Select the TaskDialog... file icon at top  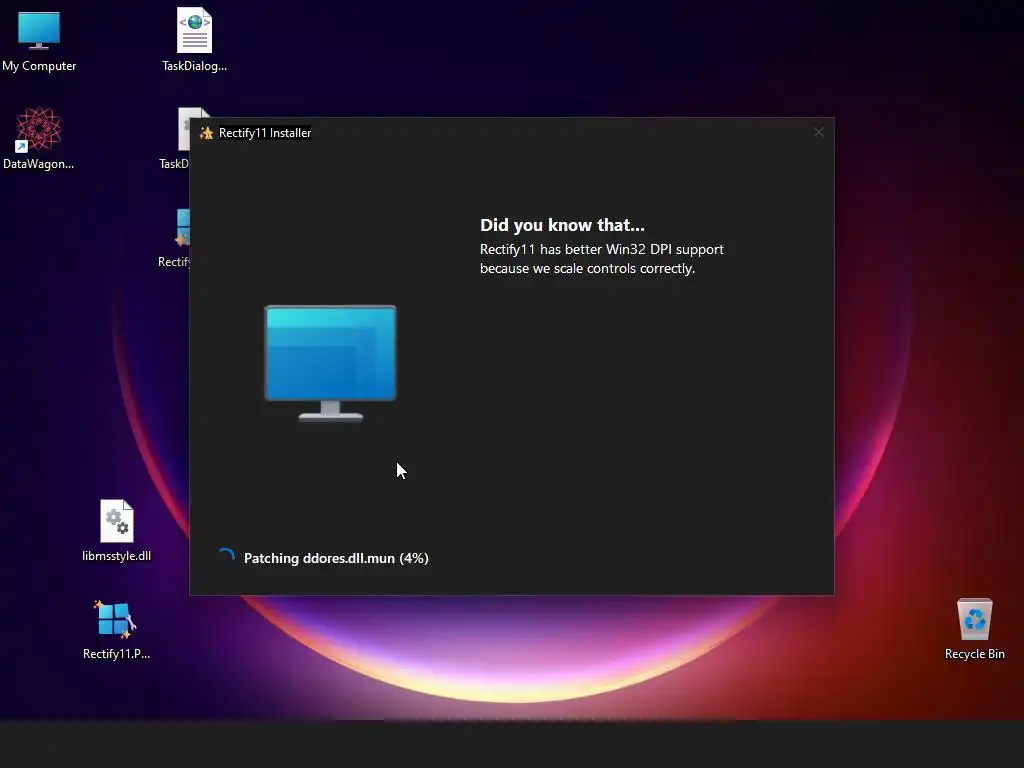click(x=195, y=30)
